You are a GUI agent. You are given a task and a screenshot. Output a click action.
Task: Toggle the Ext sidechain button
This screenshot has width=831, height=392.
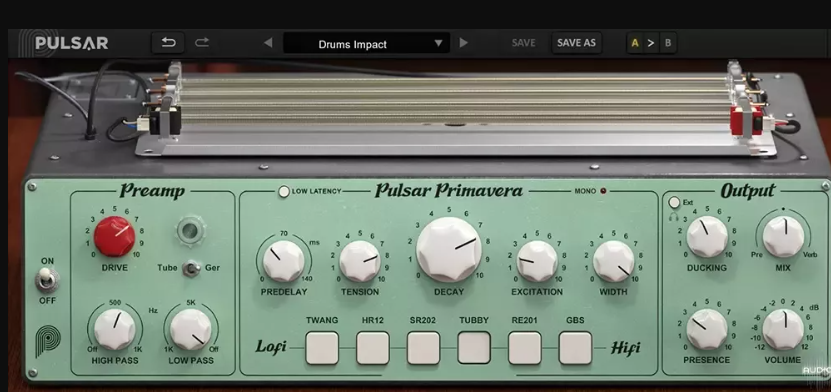(x=674, y=202)
